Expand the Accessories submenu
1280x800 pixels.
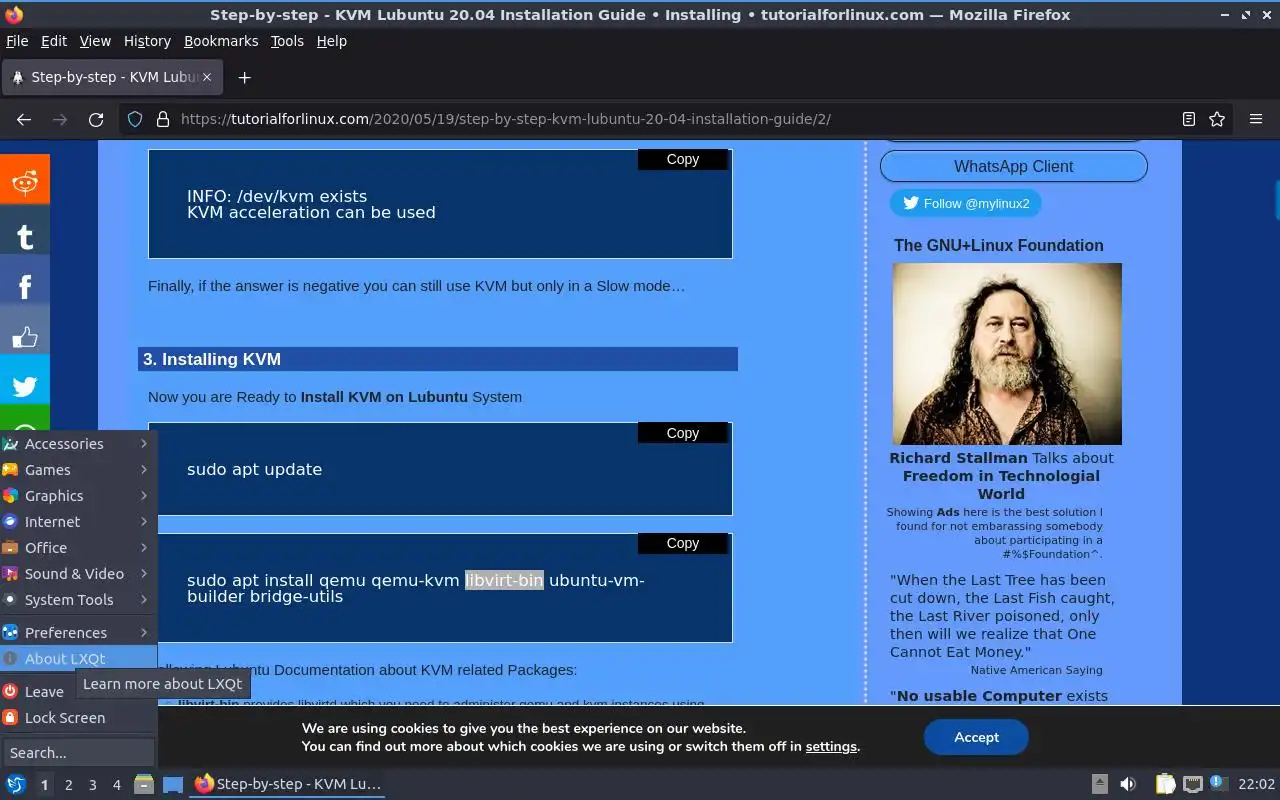[x=78, y=444]
